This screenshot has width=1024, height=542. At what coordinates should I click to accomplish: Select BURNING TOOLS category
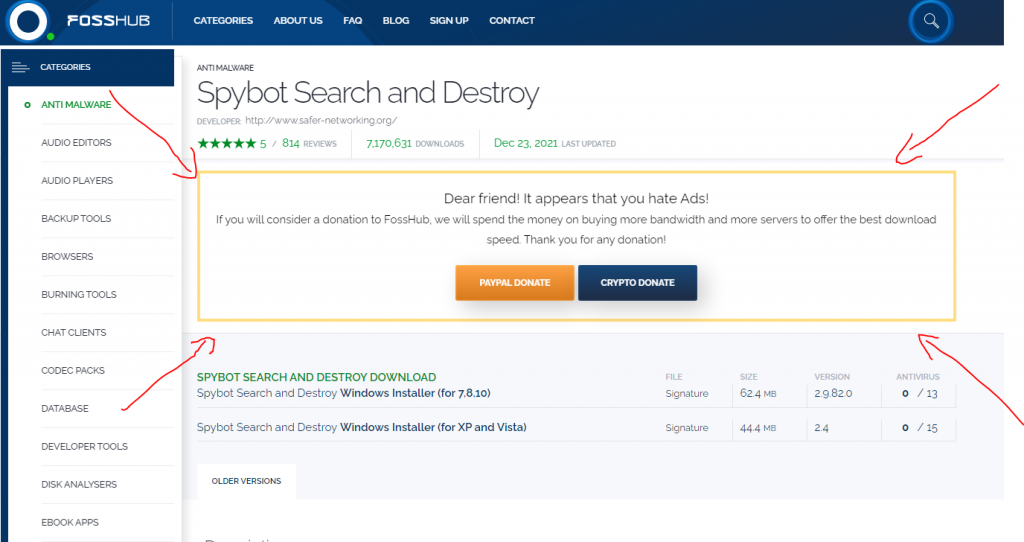coord(78,295)
